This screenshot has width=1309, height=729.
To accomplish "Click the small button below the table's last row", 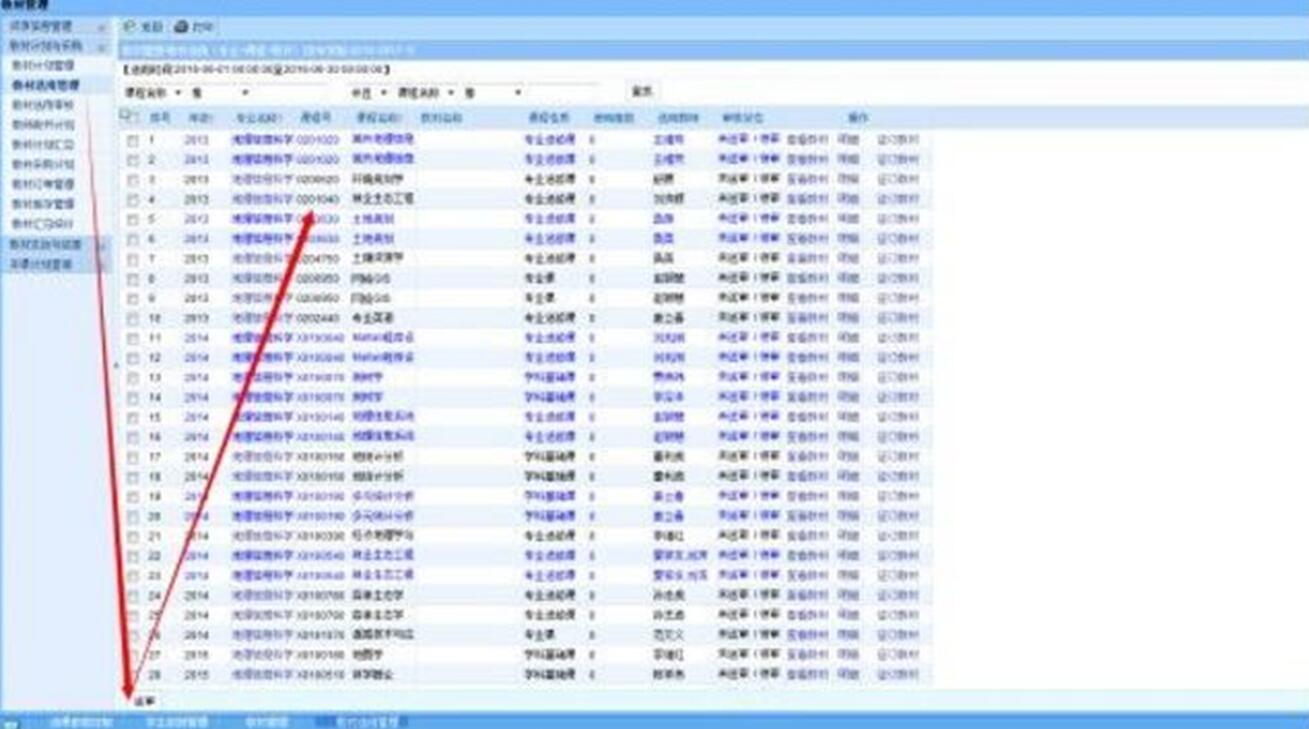I will pos(145,701).
